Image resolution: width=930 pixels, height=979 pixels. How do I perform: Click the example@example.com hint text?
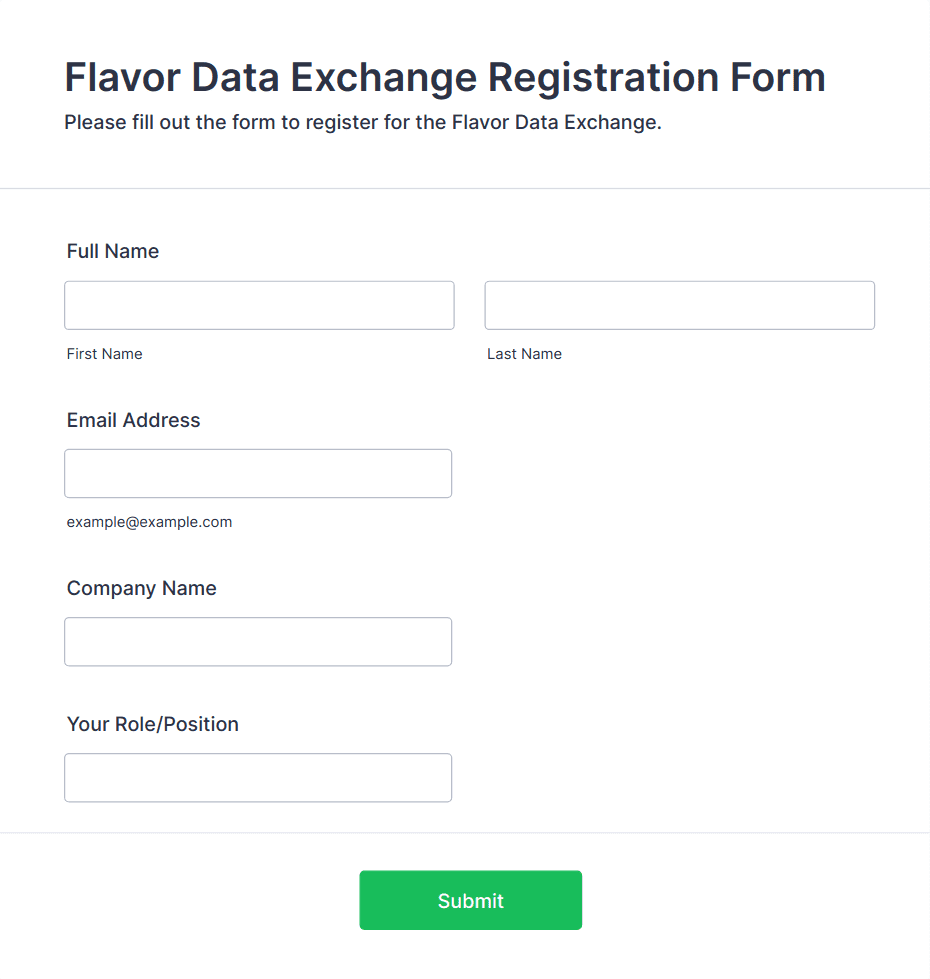149,522
